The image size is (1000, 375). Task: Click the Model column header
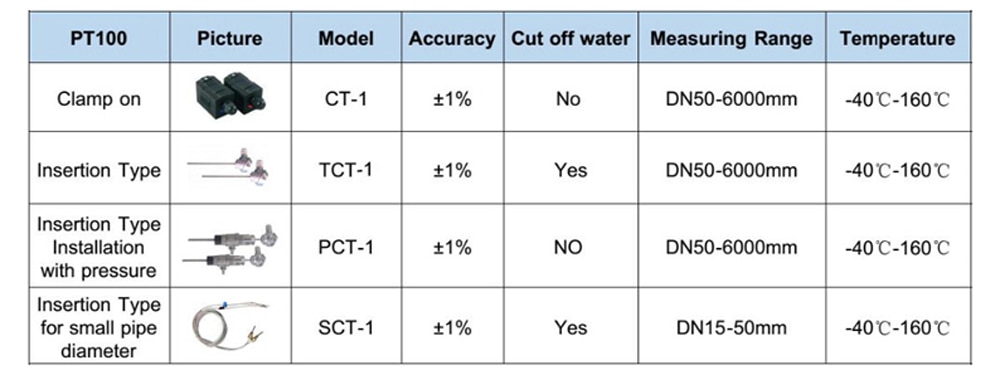pyautogui.click(x=346, y=38)
